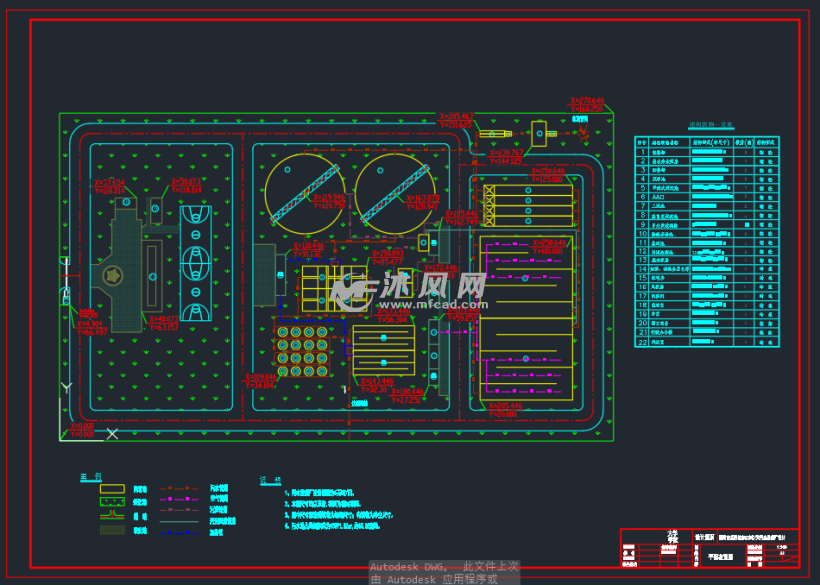
Task: Click the basketball court symbol
Action: click(196, 263)
